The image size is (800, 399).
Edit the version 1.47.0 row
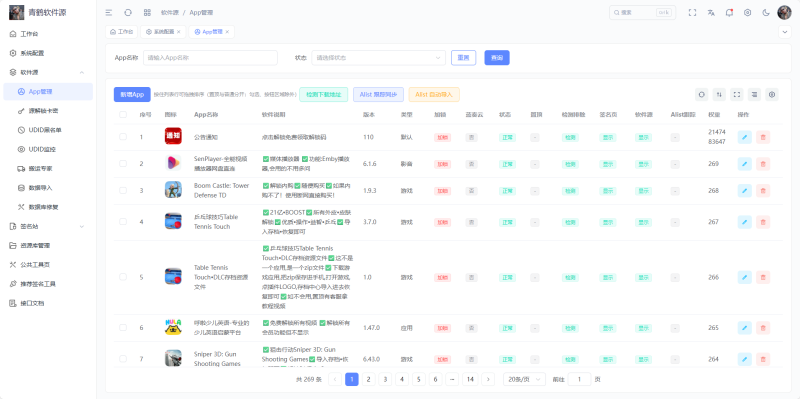click(745, 328)
